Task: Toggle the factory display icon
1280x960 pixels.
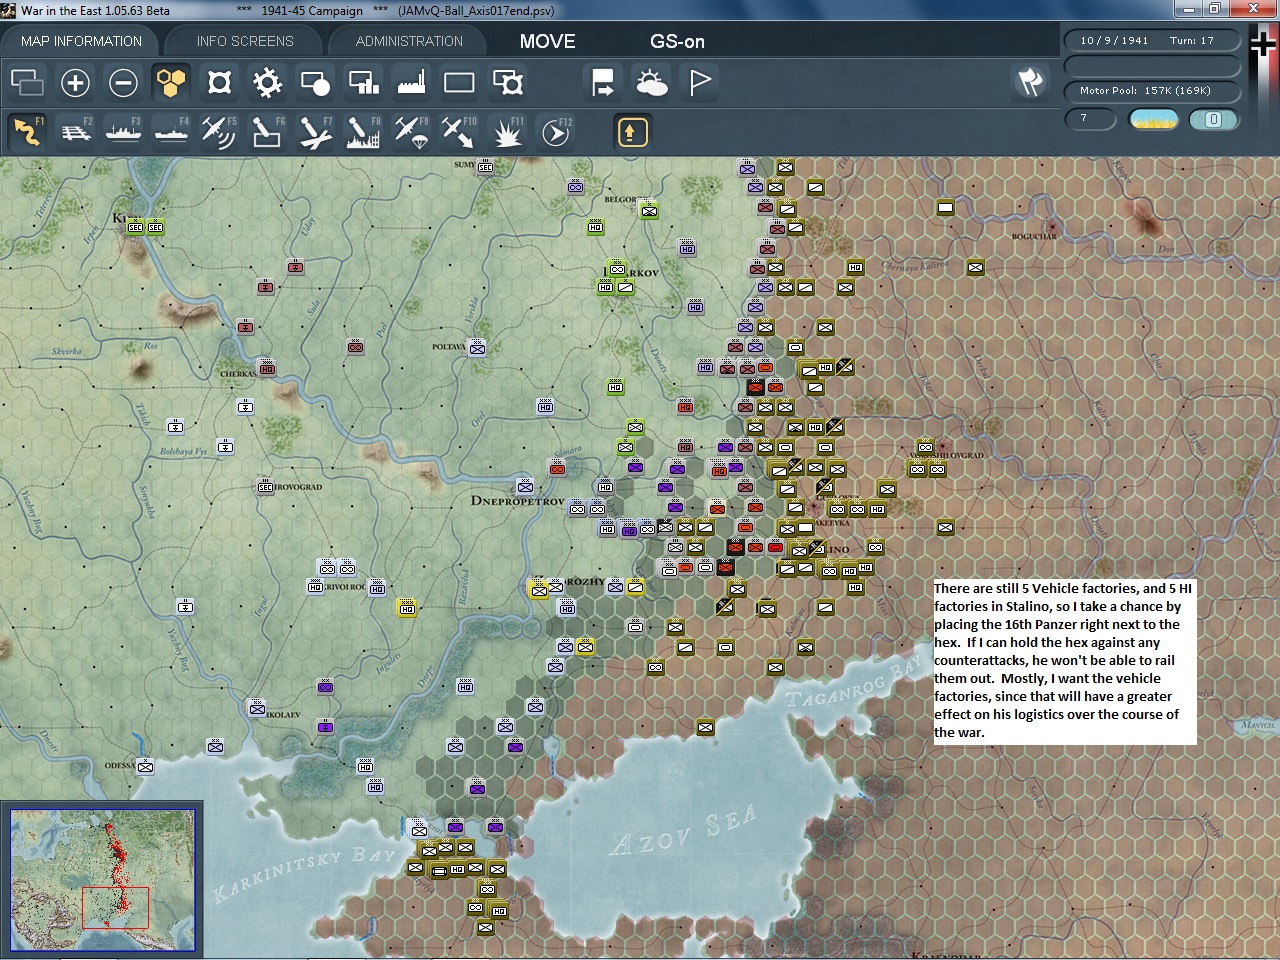Action: [x=411, y=82]
